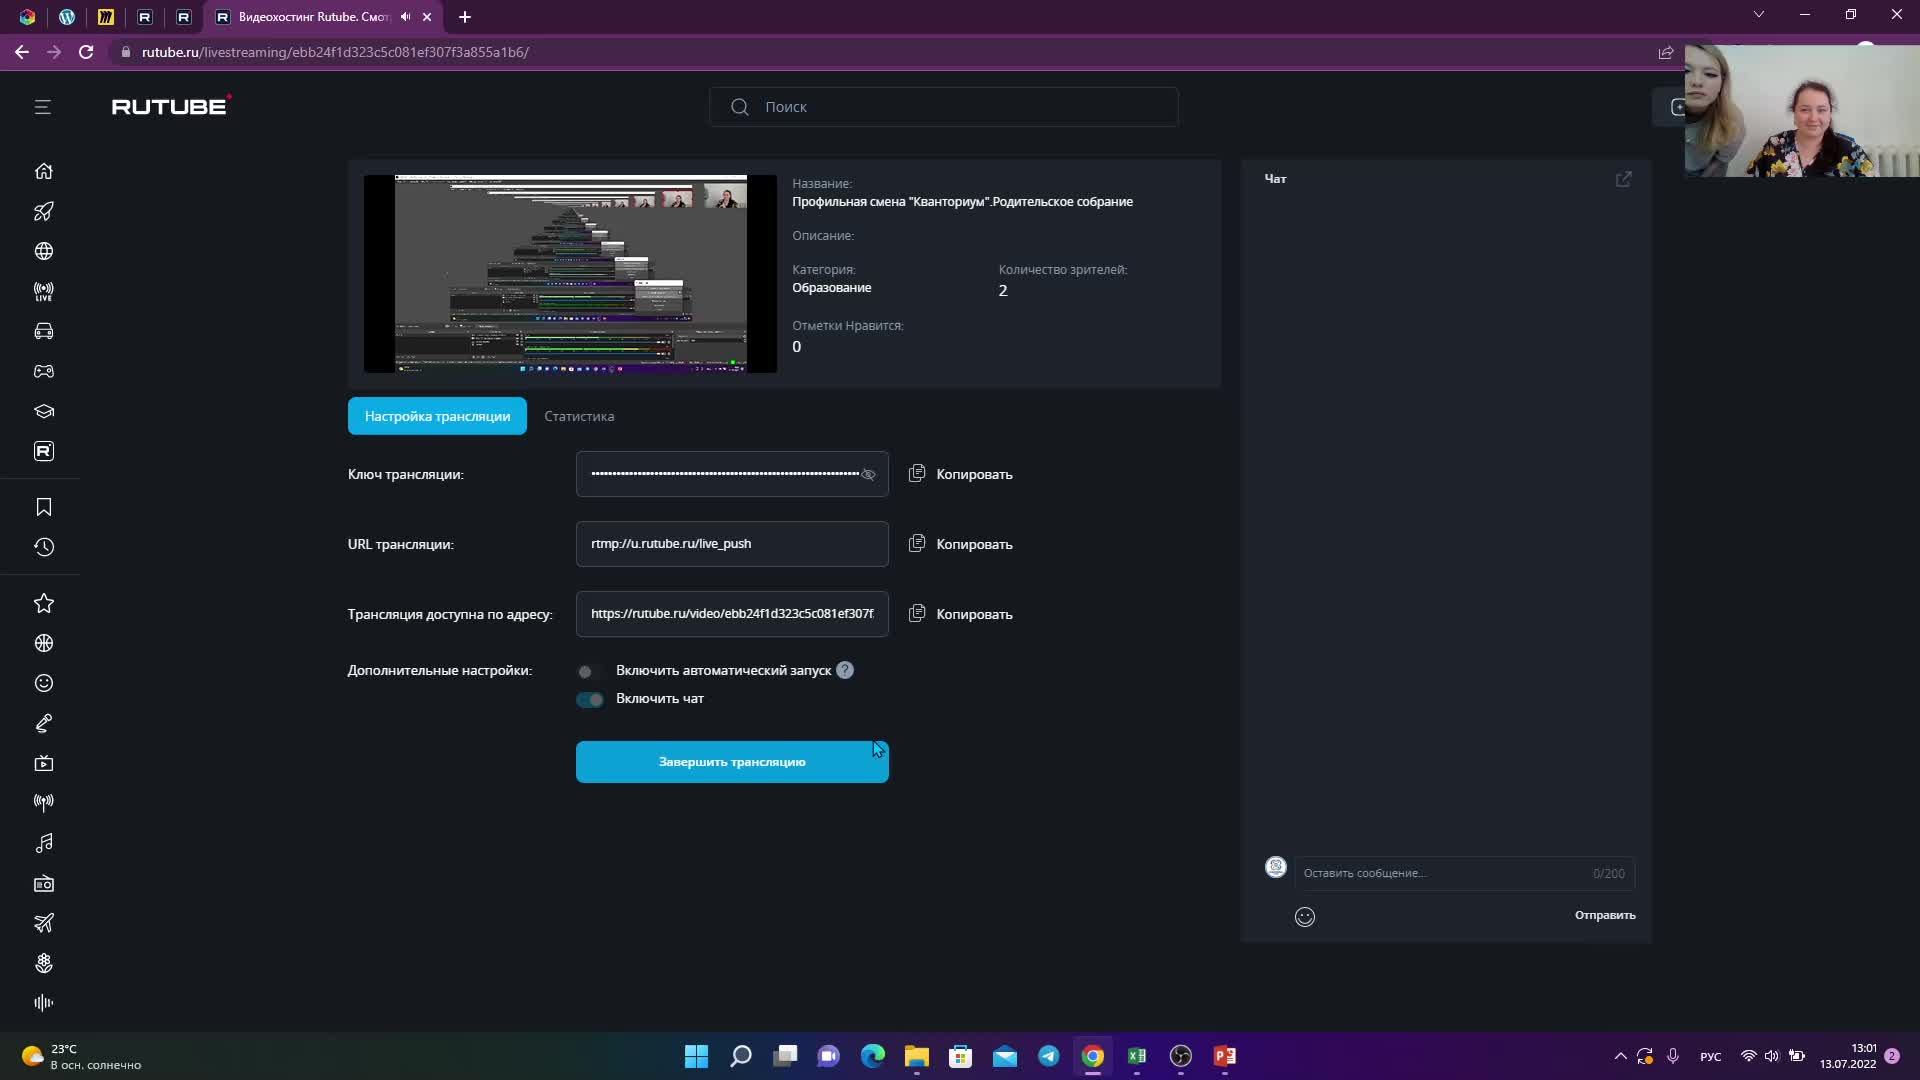Expand the Chrome tab search chevron
The width and height of the screenshot is (1920, 1080).
1758,15
